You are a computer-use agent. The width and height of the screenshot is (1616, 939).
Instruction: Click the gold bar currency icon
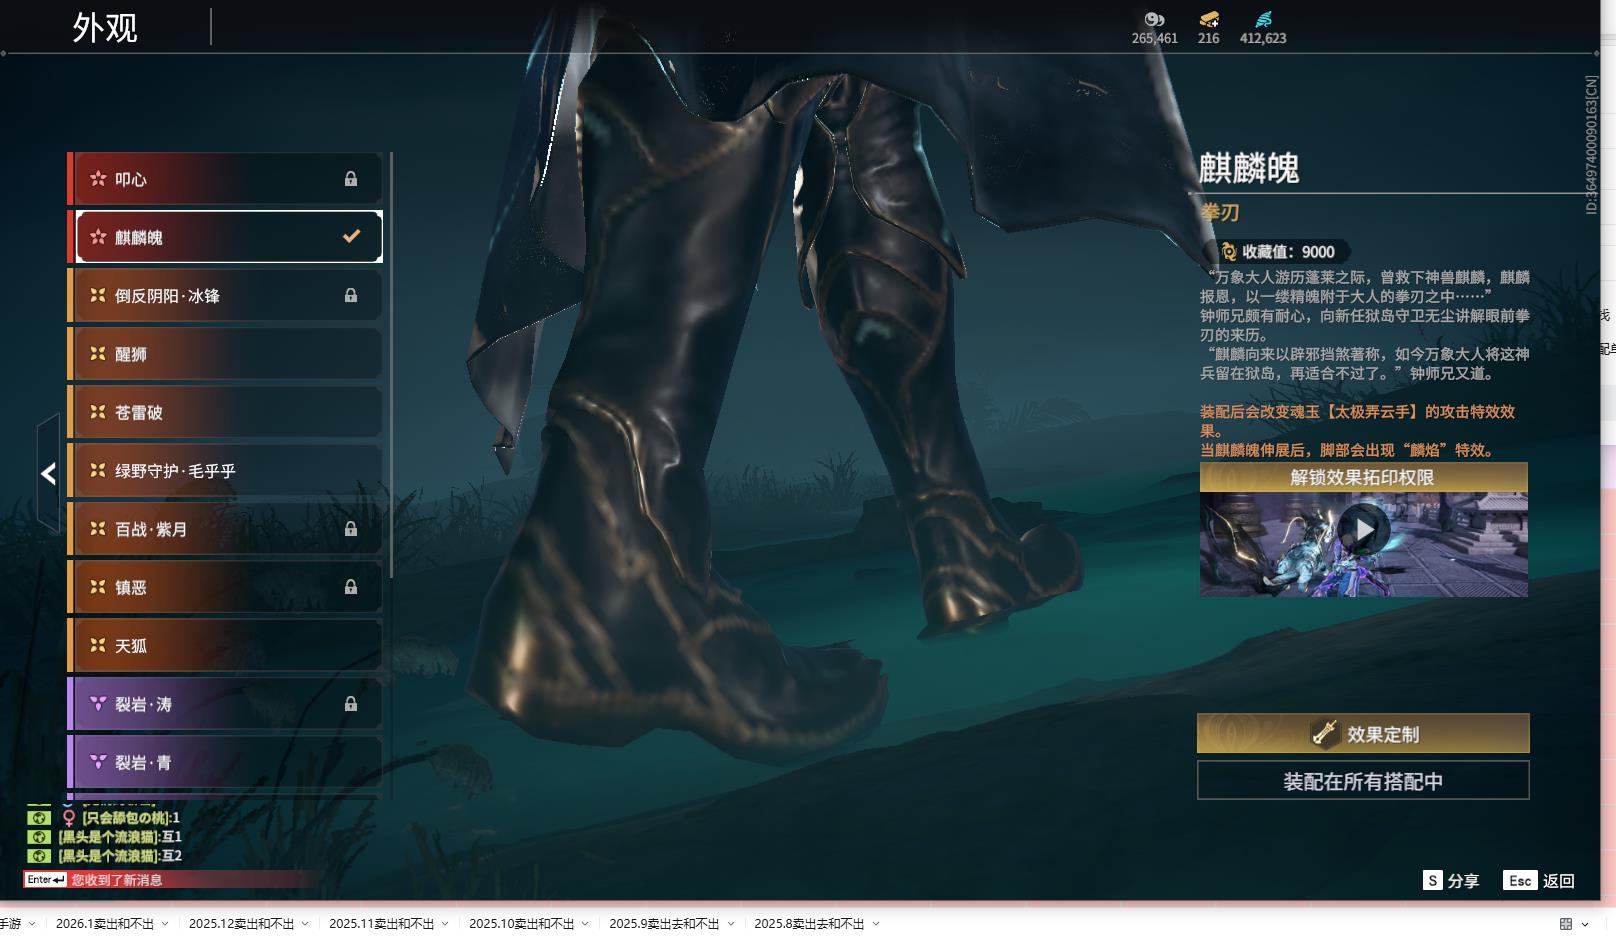[1209, 19]
